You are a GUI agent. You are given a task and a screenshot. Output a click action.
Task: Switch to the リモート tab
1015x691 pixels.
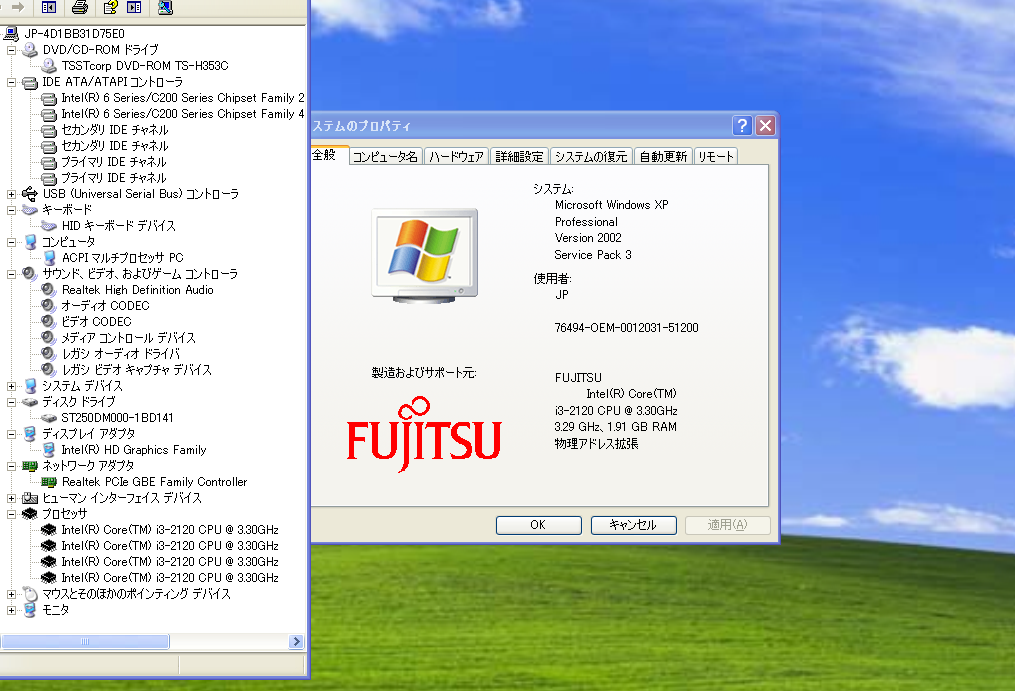click(716, 156)
